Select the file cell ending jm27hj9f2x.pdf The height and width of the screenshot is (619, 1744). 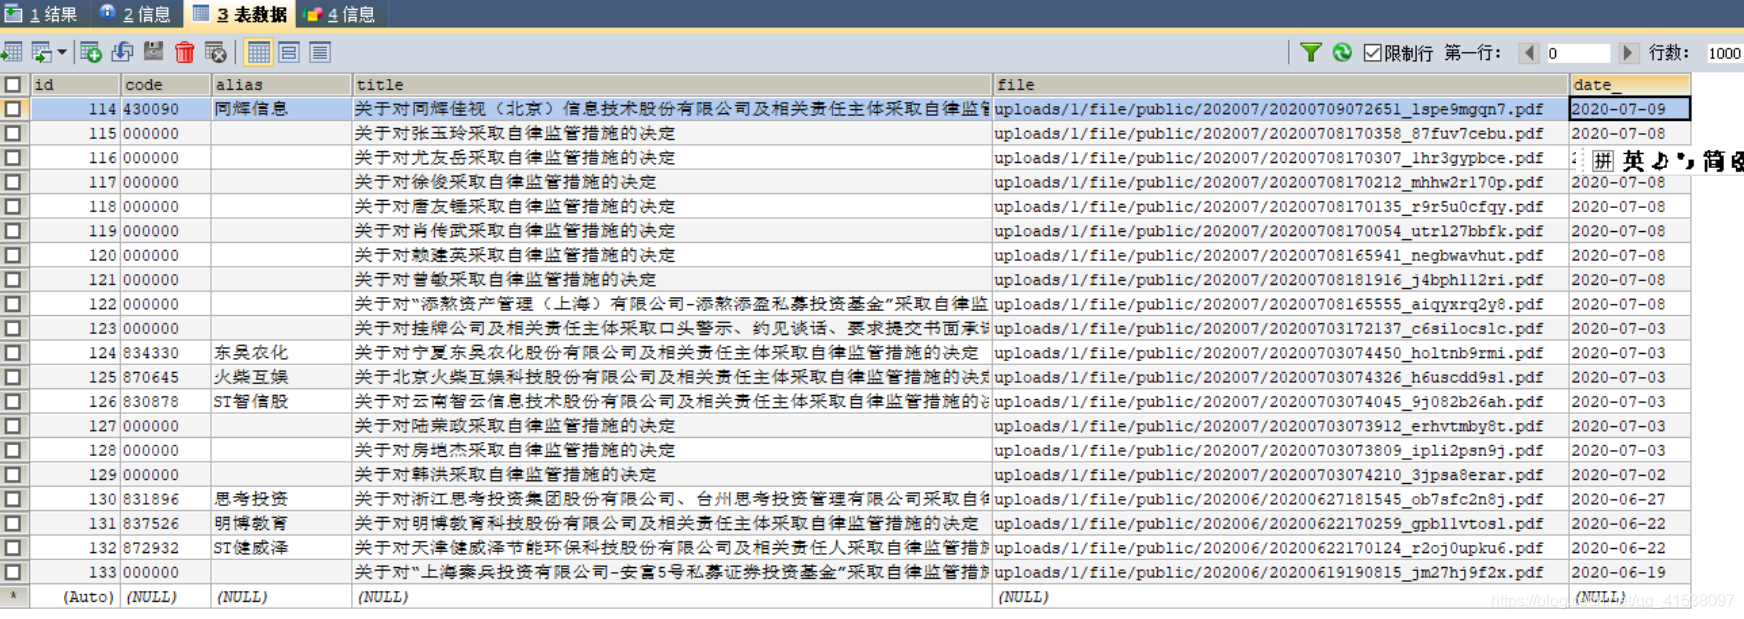(x=1280, y=572)
